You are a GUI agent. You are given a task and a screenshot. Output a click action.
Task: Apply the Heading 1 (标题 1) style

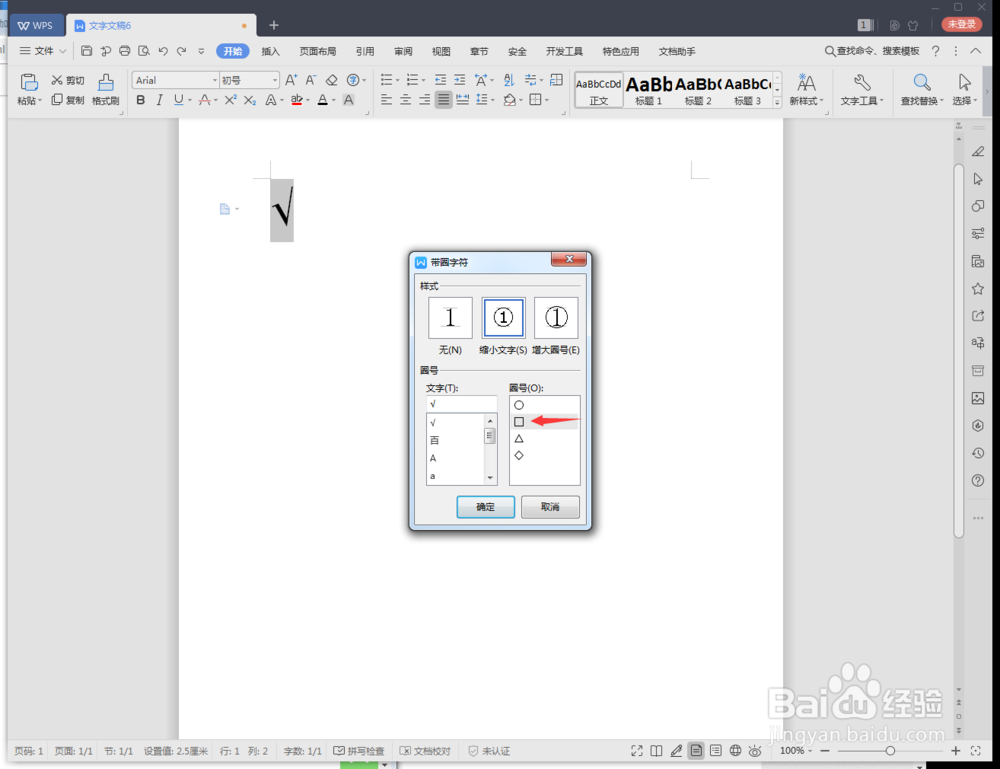(x=649, y=90)
